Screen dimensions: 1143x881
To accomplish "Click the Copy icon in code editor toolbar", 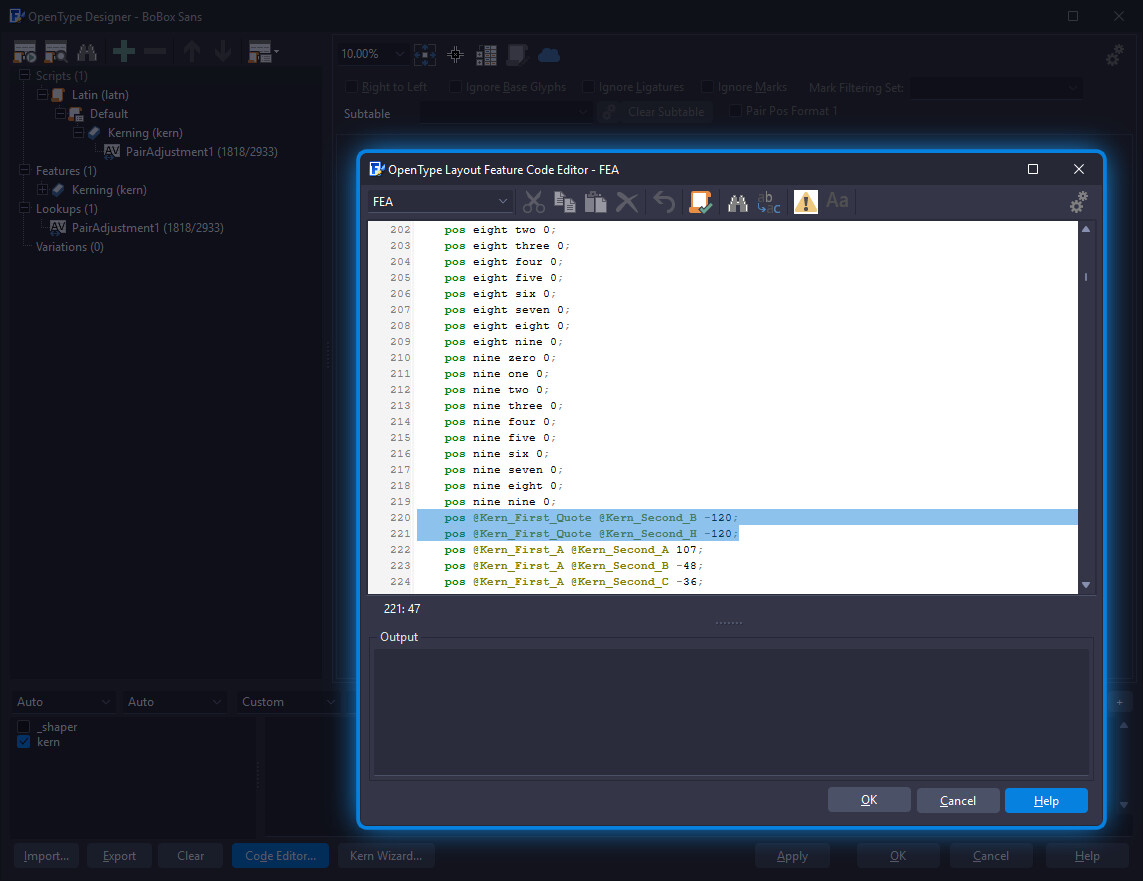I will [x=565, y=202].
